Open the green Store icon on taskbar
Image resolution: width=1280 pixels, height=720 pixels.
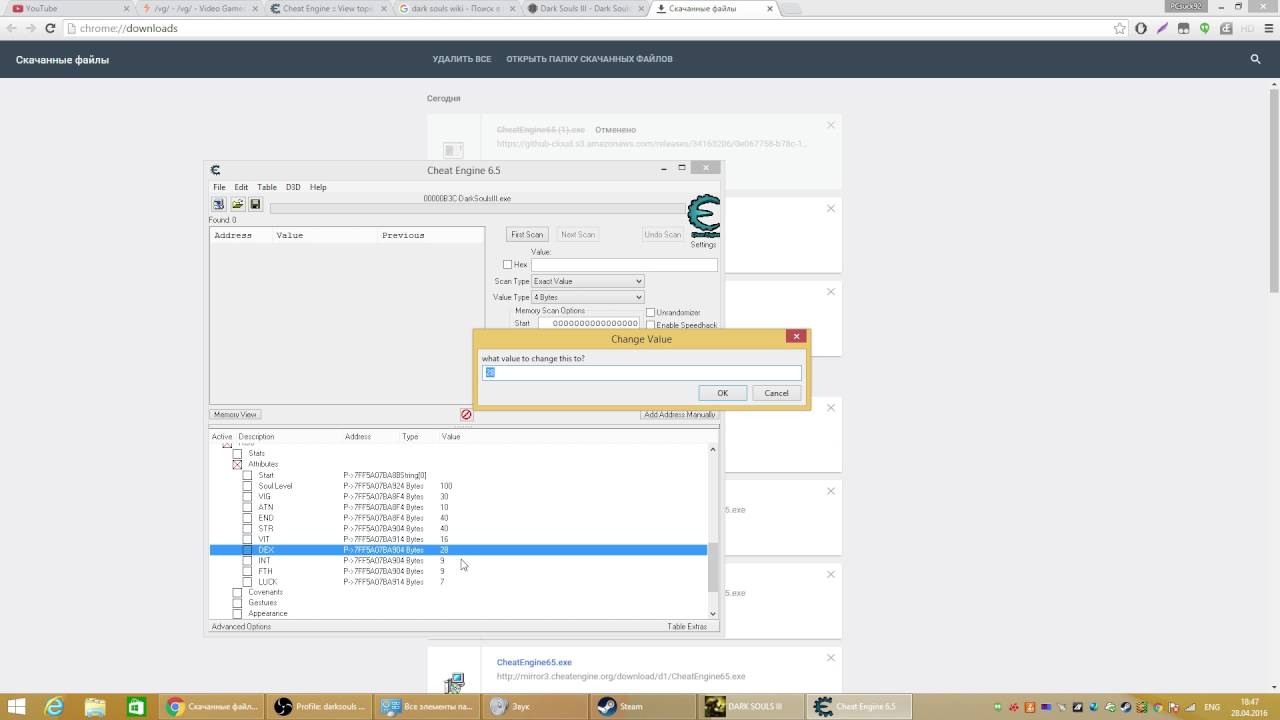click(x=136, y=707)
